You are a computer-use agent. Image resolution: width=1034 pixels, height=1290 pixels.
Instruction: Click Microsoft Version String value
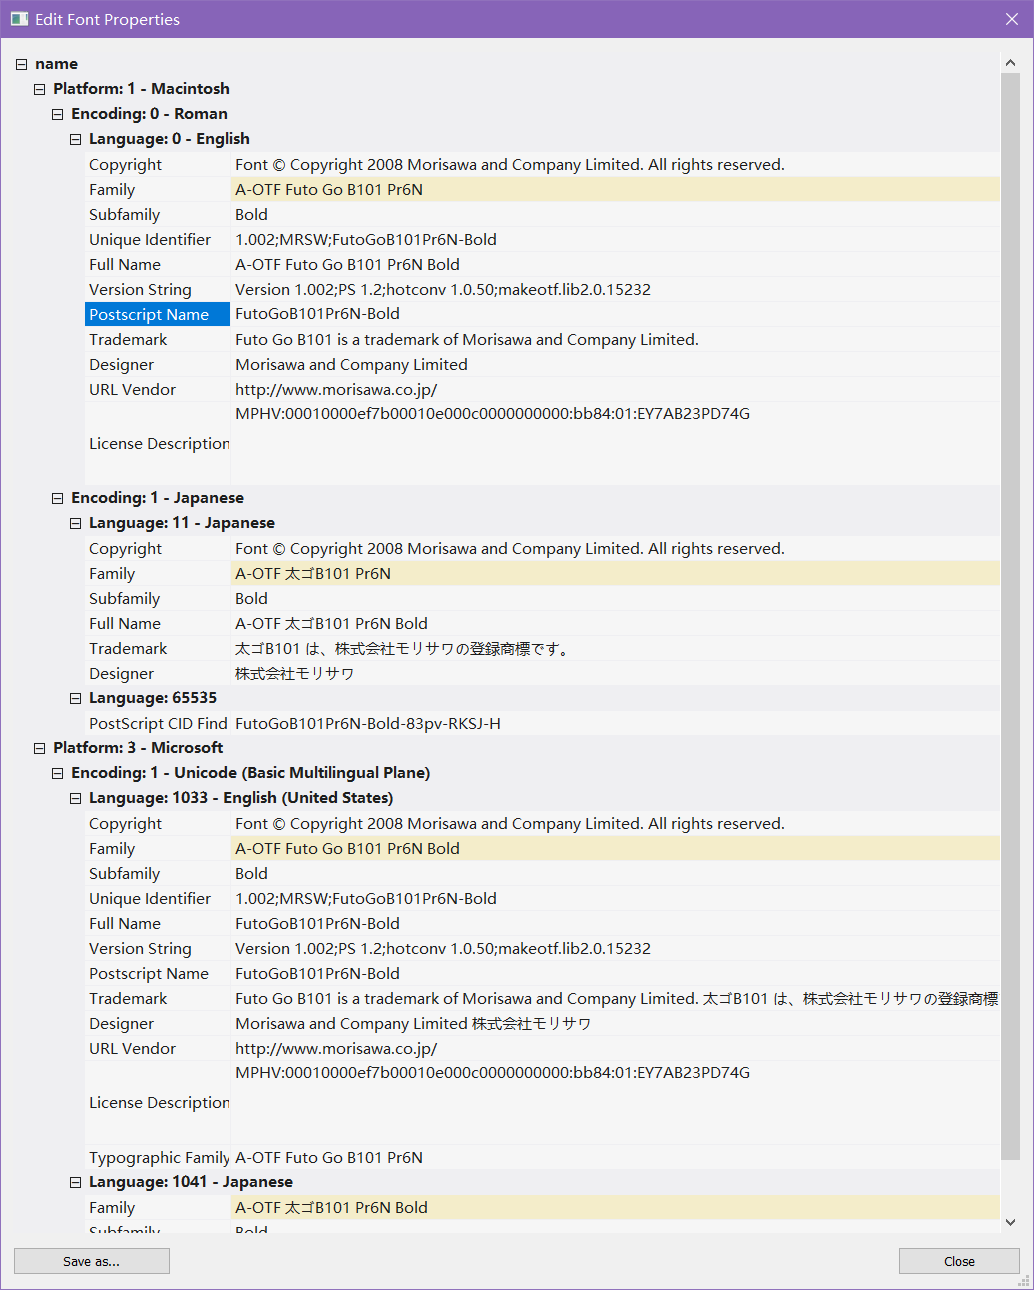[x=615, y=948]
